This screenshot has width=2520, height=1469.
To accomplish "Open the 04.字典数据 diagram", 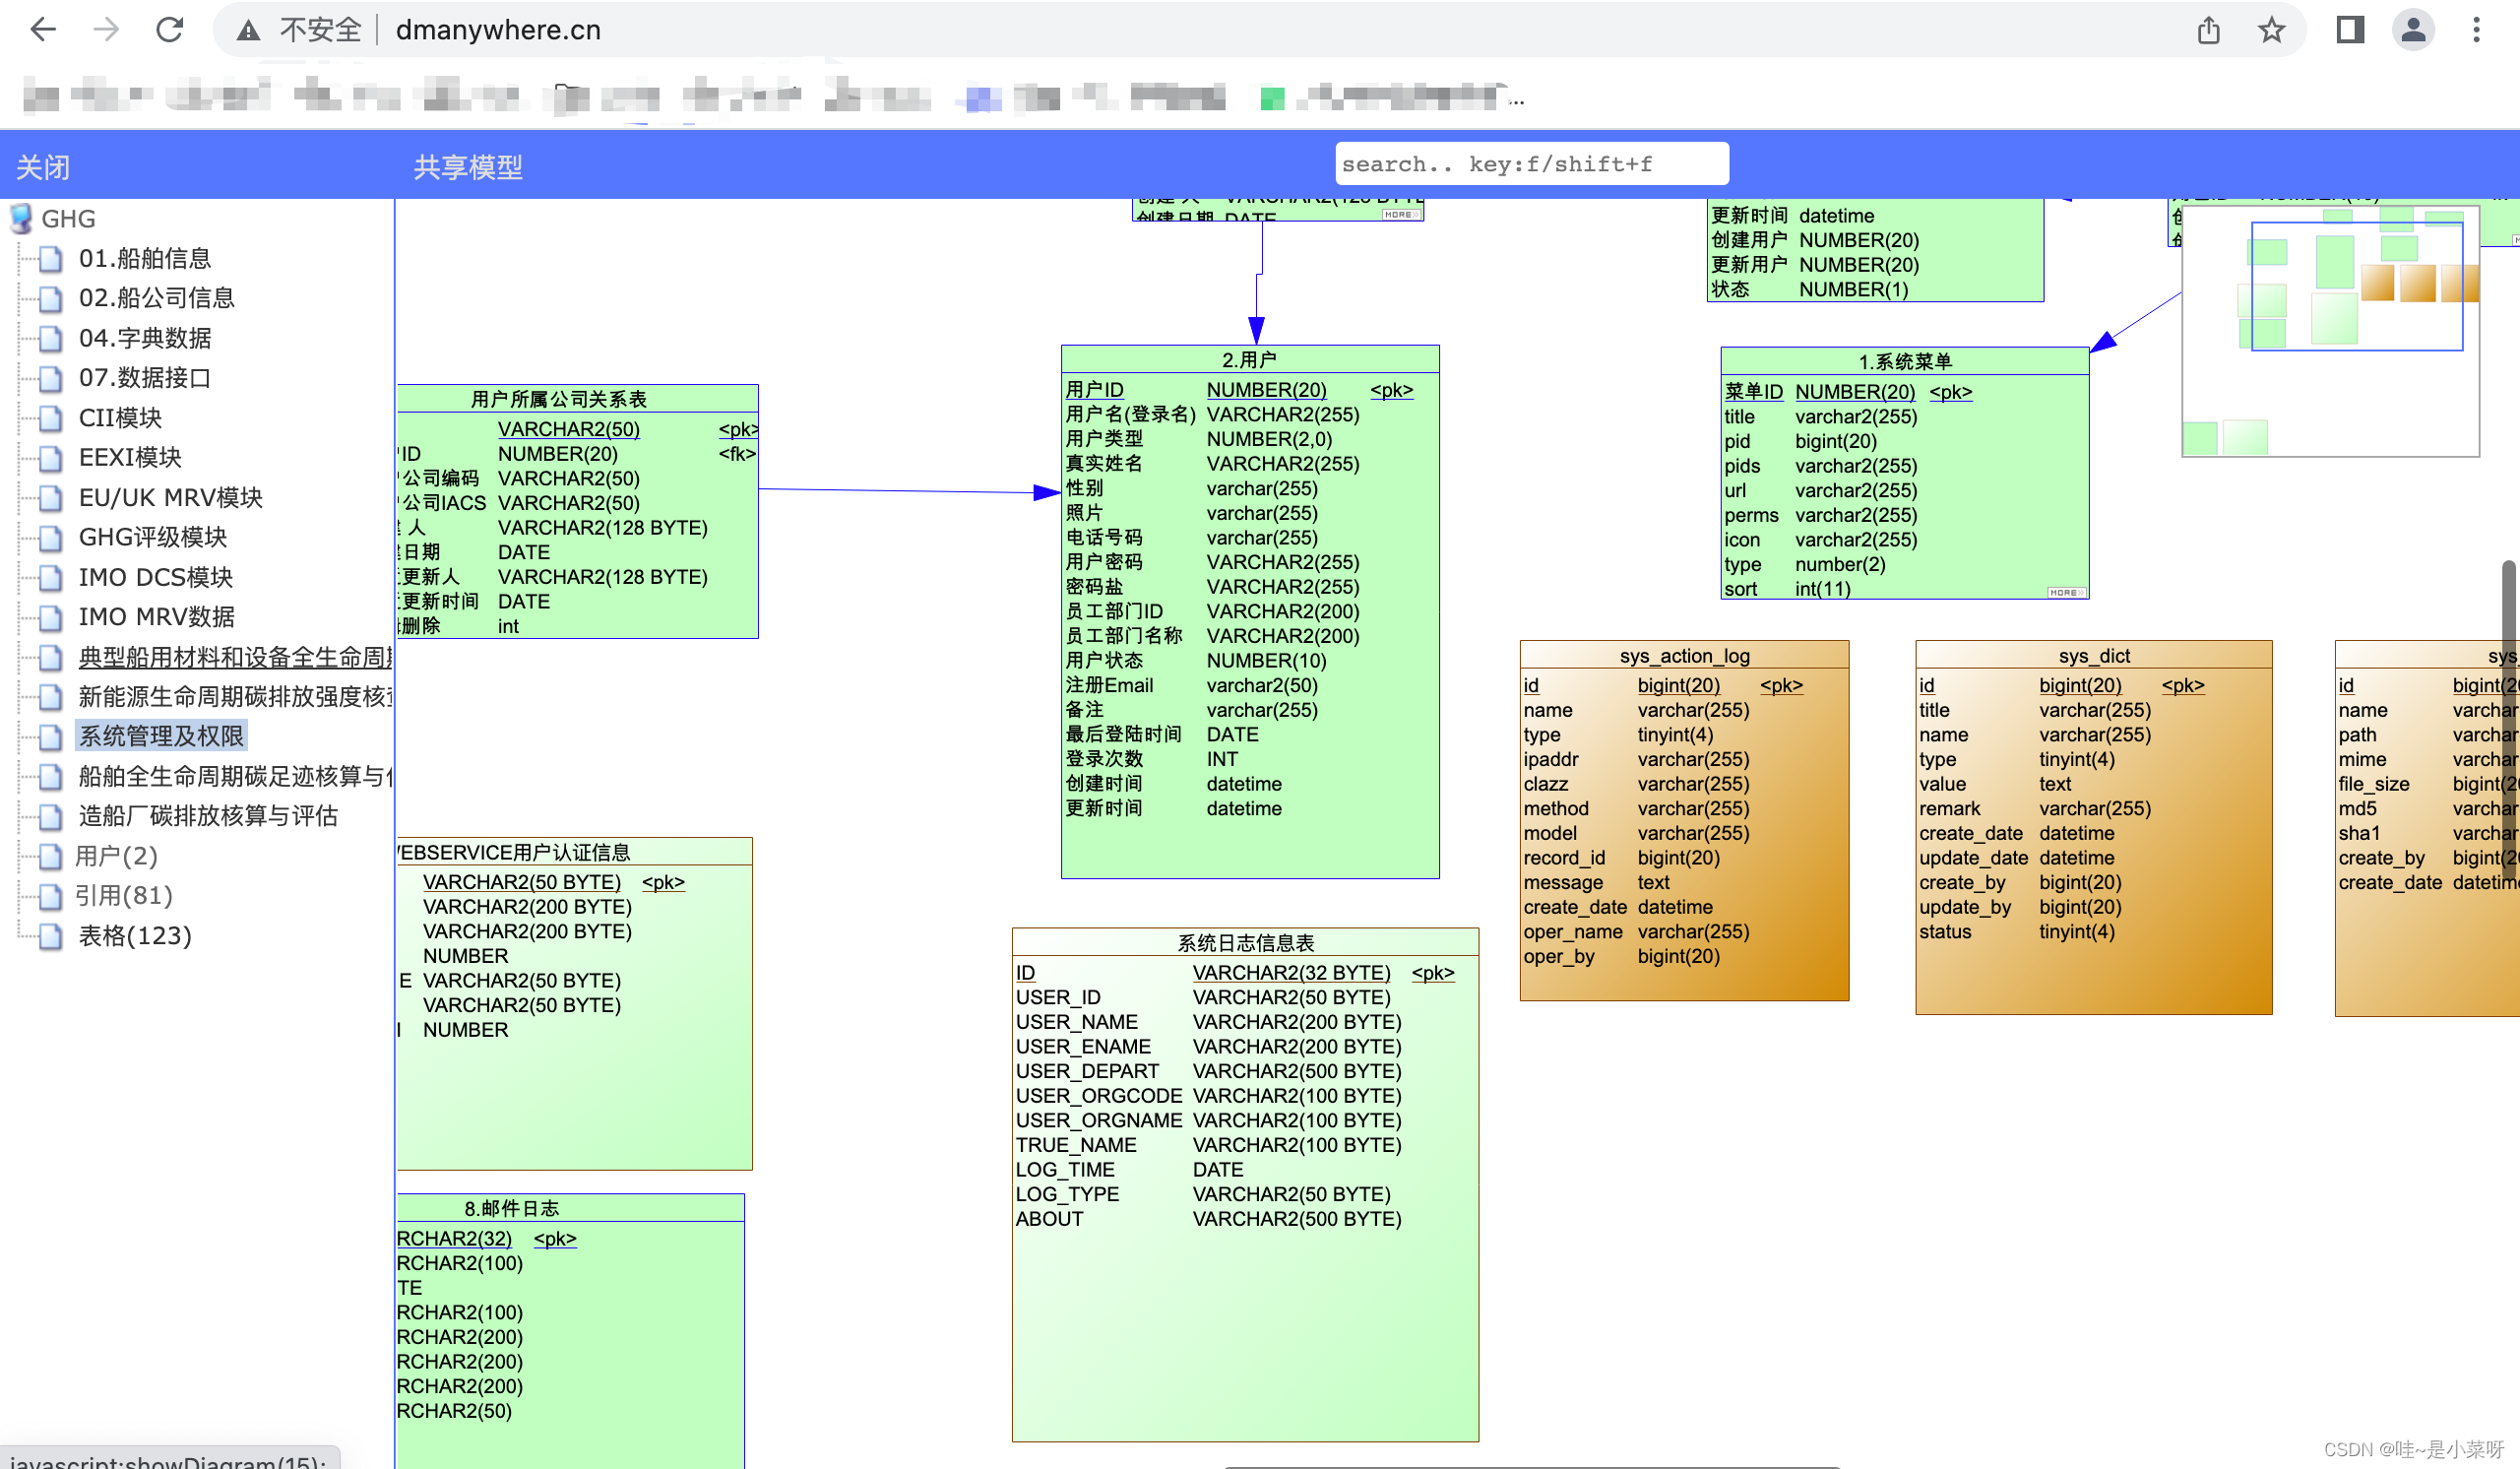I will (145, 338).
